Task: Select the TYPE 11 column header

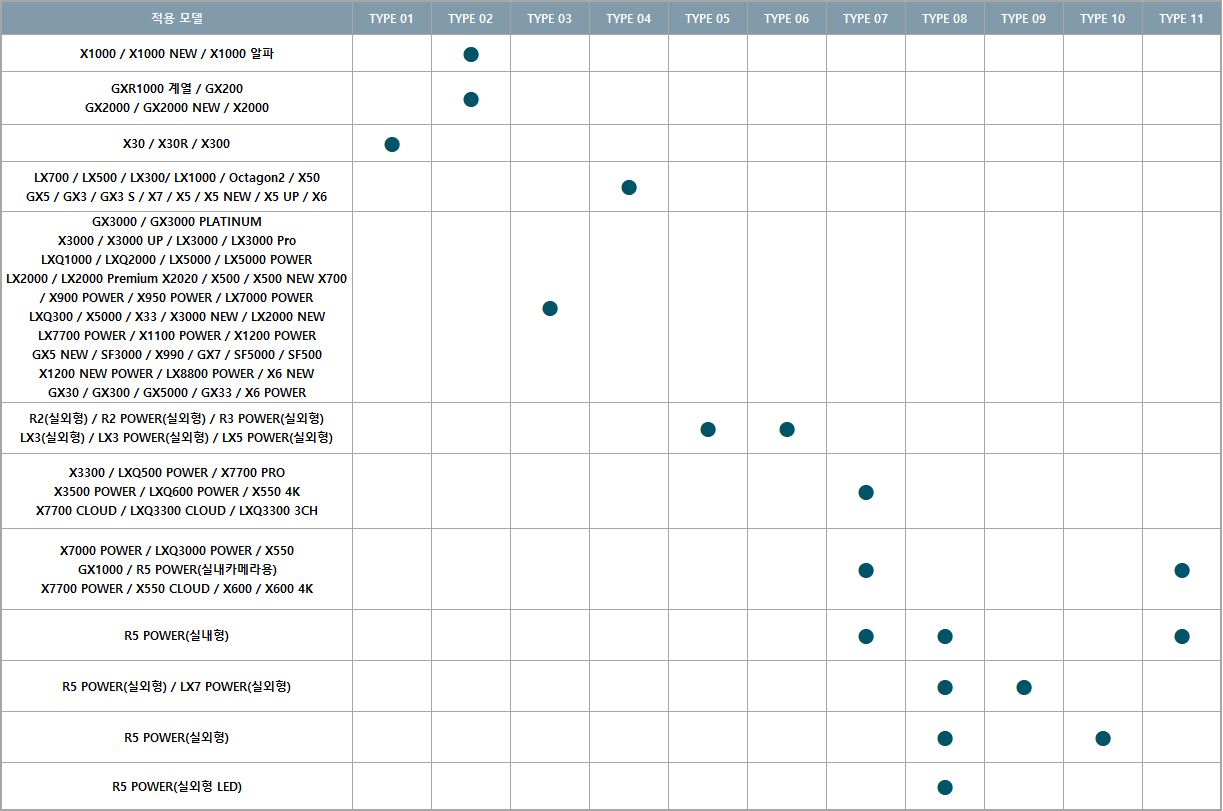Action: (x=1182, y=18)
